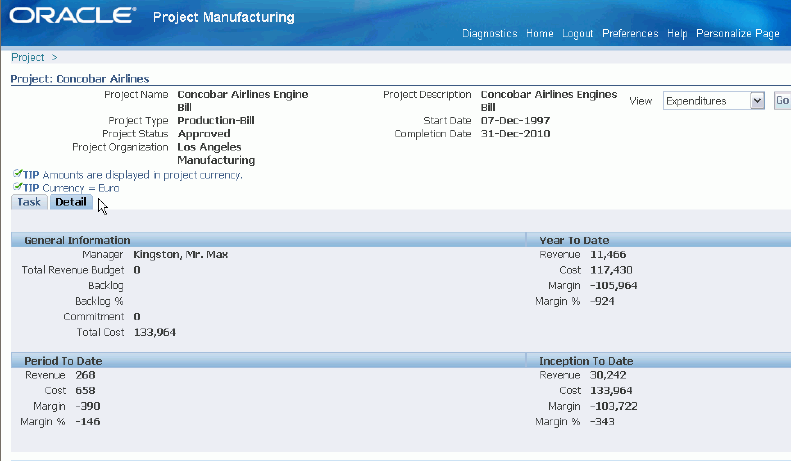Screen dimensions: 791x461
Task: Click project name Concobar Airlines Engine Bill
Action: point(243,100)
